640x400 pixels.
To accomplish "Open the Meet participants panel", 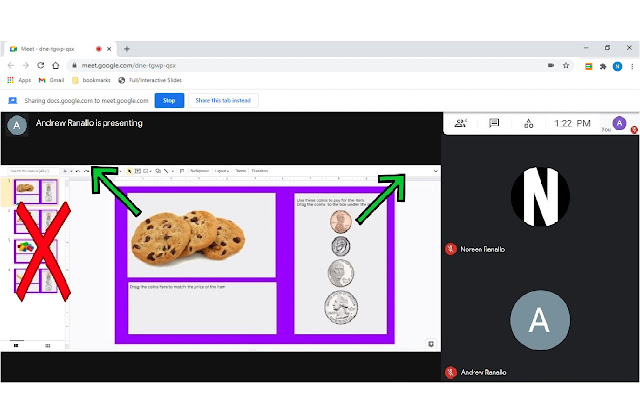I will coord(460,123).
